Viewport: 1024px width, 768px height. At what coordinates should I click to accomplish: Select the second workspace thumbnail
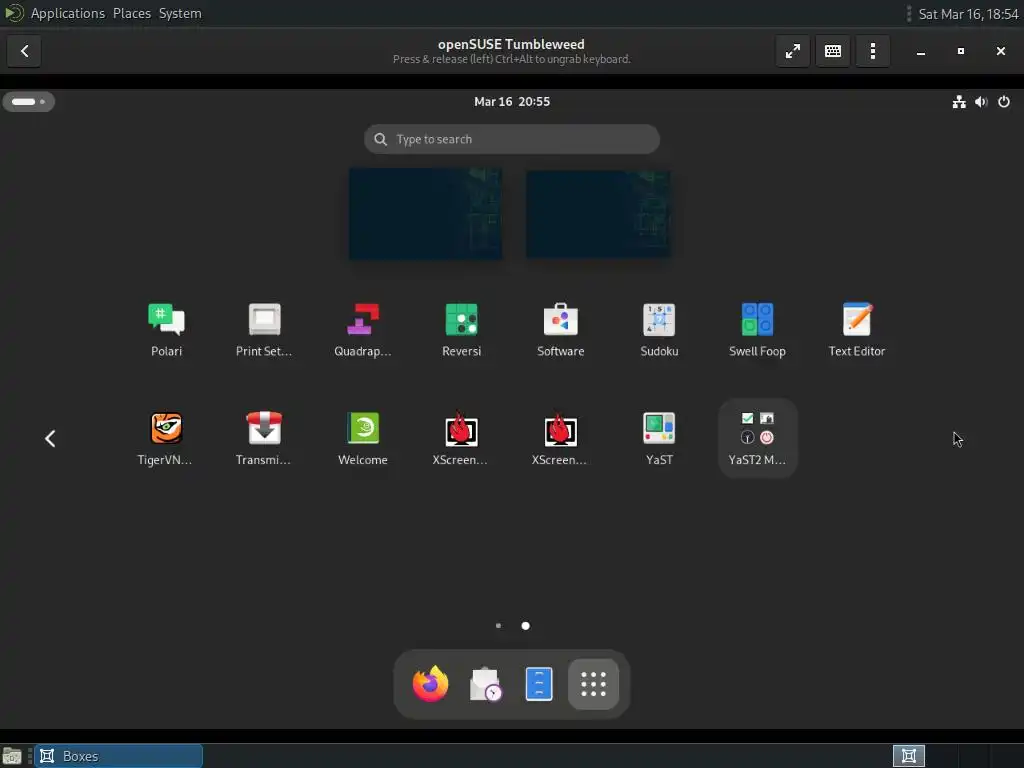(x=598, y=214)
